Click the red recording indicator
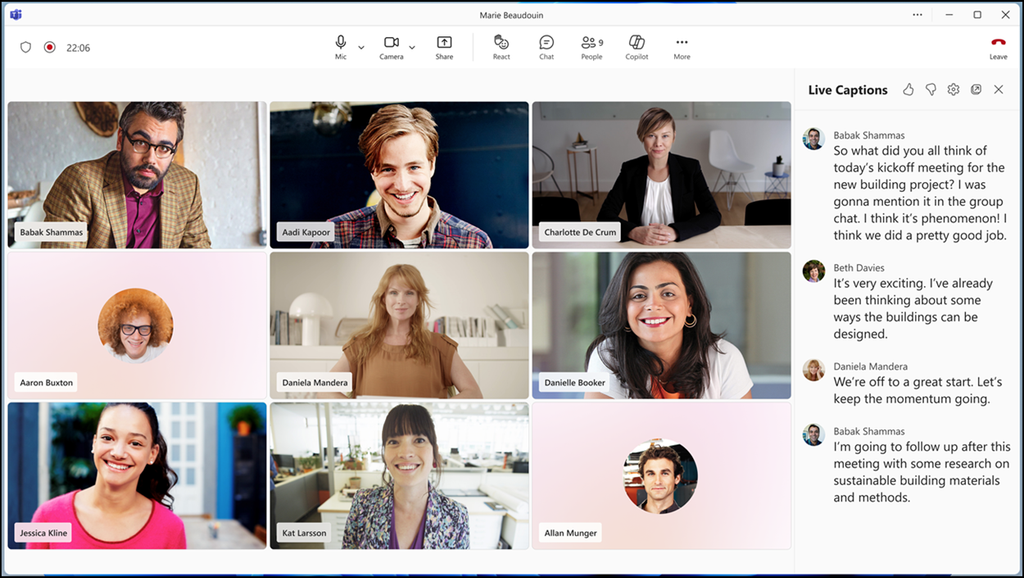This screenshot has width=1024, height=578. (x=50, y=47)
